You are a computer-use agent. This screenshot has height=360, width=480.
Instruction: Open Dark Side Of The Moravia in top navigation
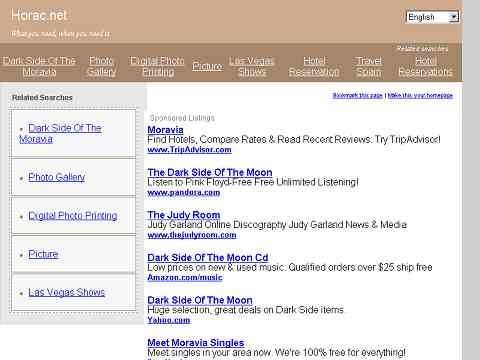click(39, 66)
